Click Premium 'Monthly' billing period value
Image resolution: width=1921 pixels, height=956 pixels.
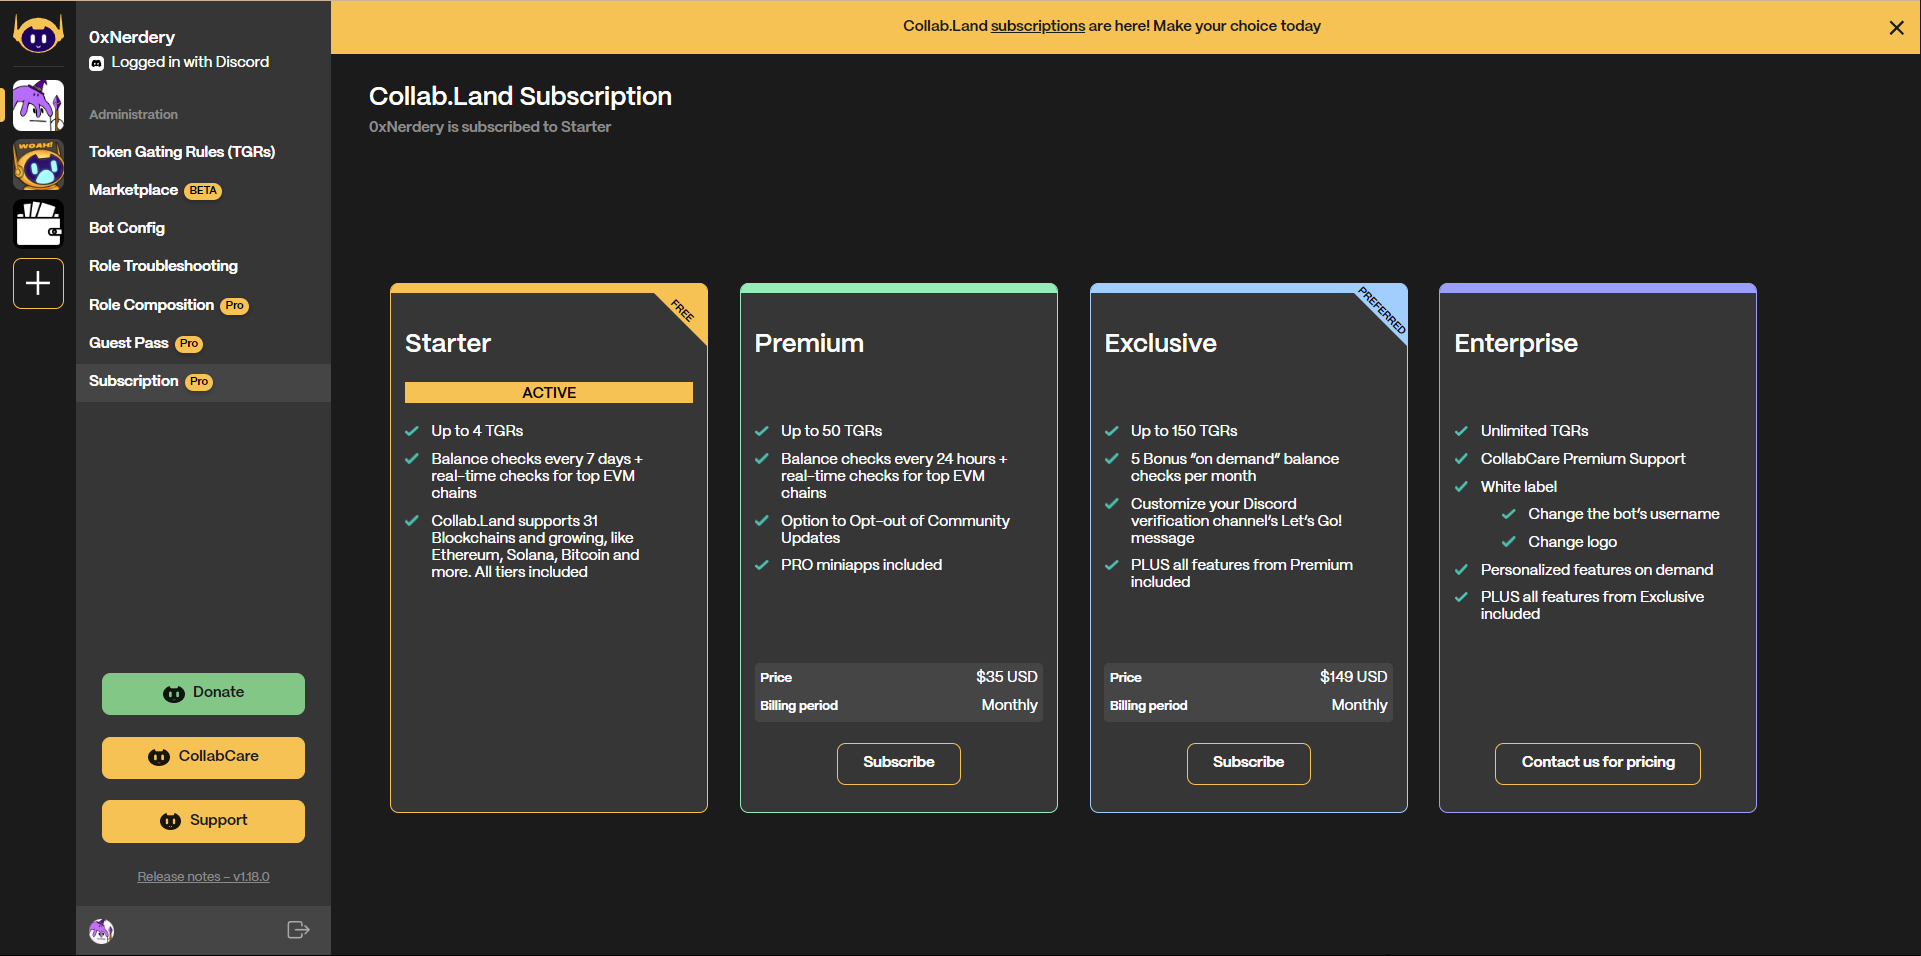1009,705
